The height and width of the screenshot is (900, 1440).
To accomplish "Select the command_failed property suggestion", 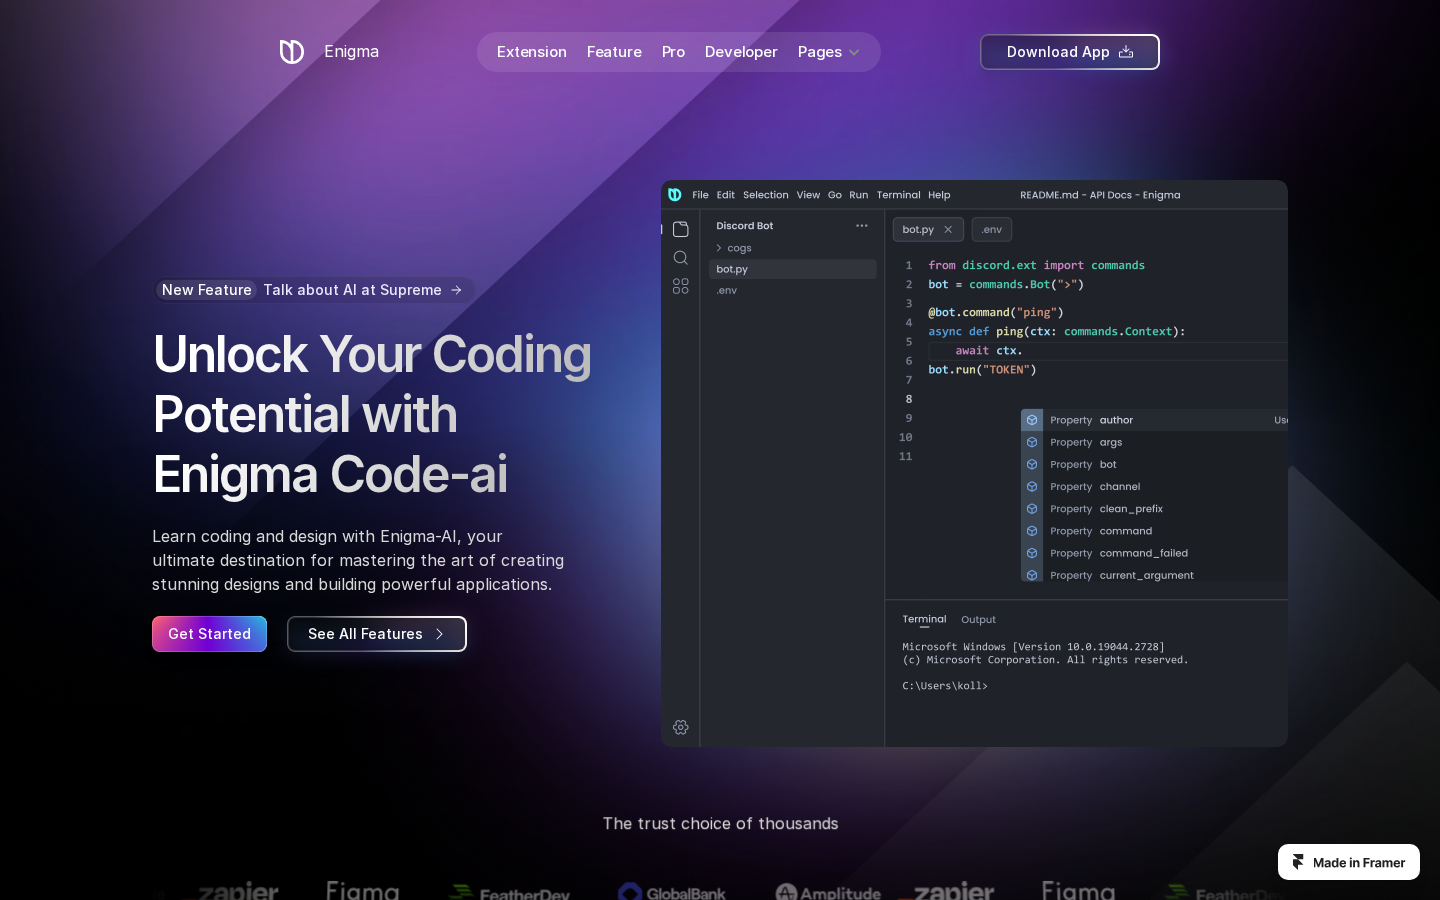I will [x=1154, y=553].
